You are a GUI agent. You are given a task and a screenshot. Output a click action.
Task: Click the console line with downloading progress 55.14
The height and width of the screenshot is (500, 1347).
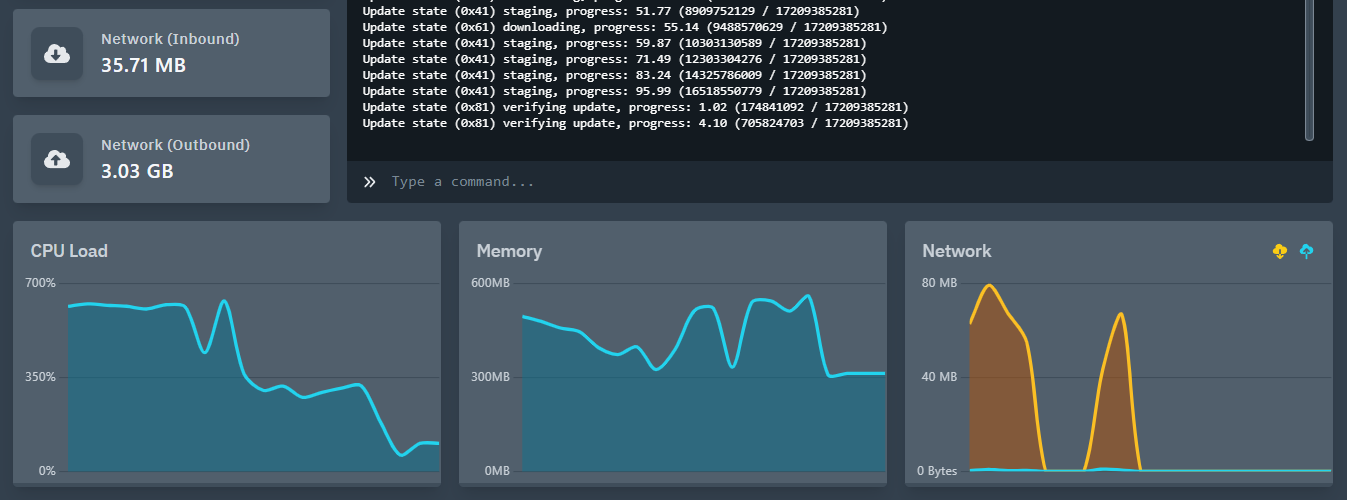624,28
